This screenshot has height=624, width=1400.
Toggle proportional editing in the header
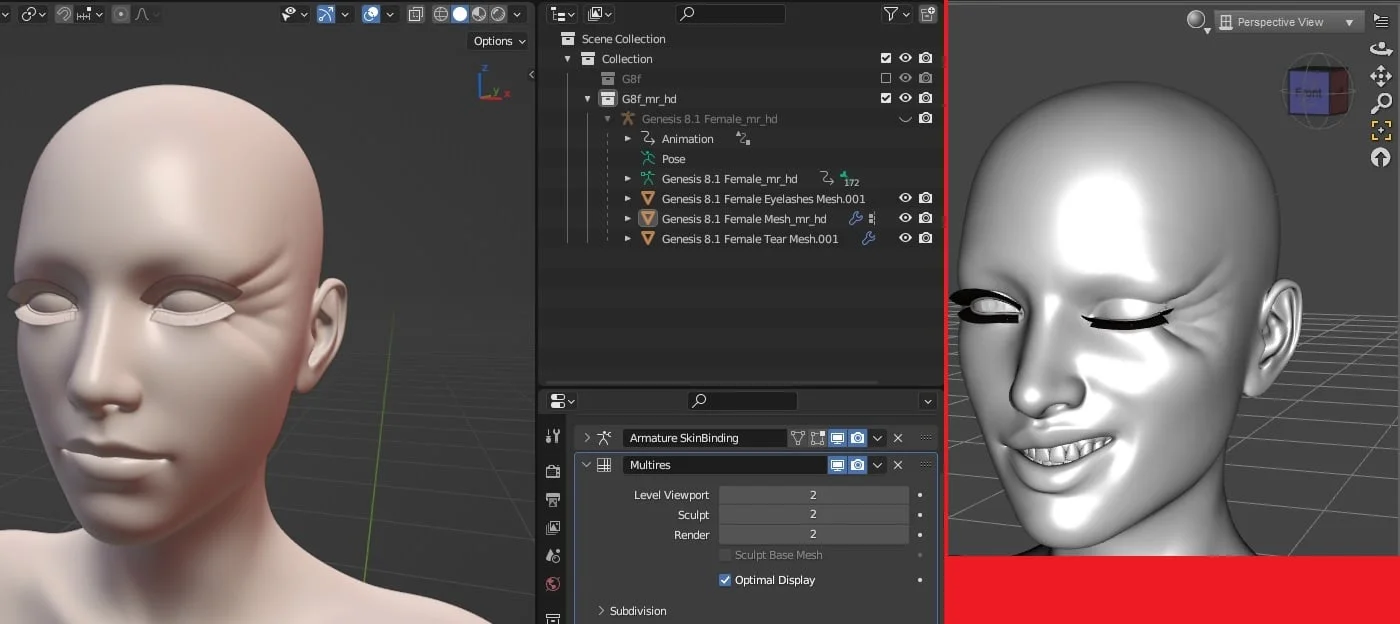click(119, 14)
